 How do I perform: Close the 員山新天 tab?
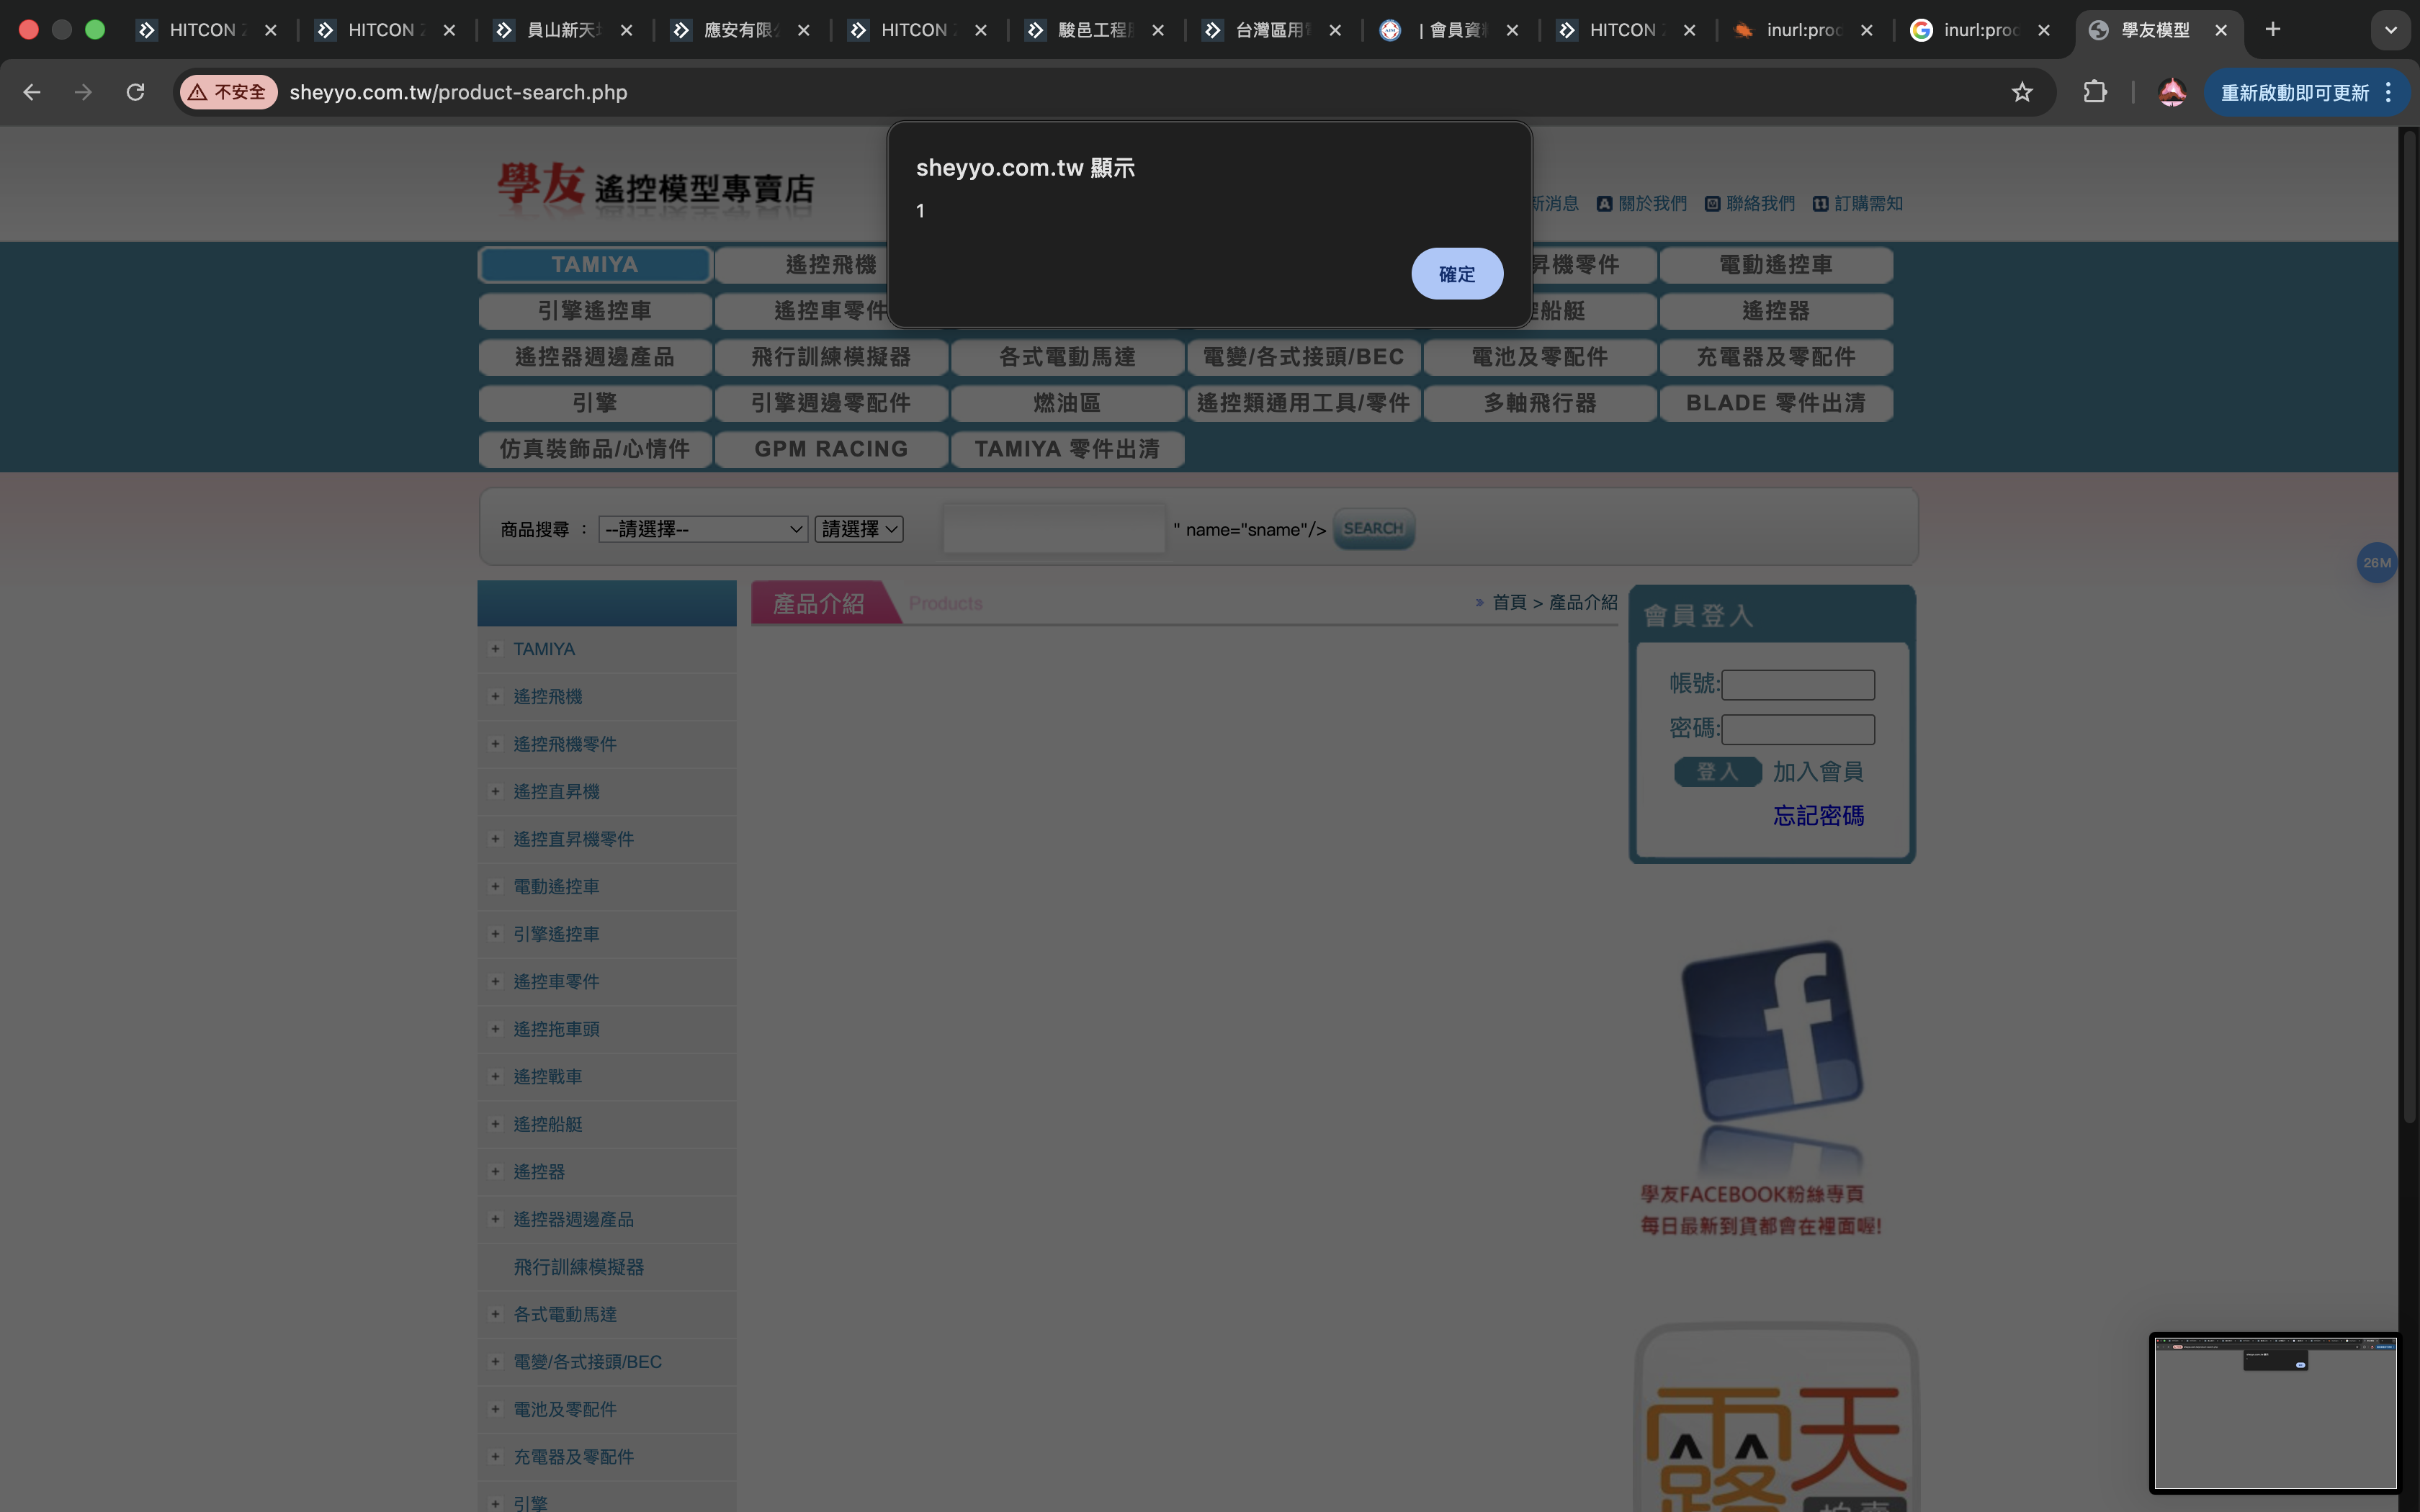pos(626,30)
